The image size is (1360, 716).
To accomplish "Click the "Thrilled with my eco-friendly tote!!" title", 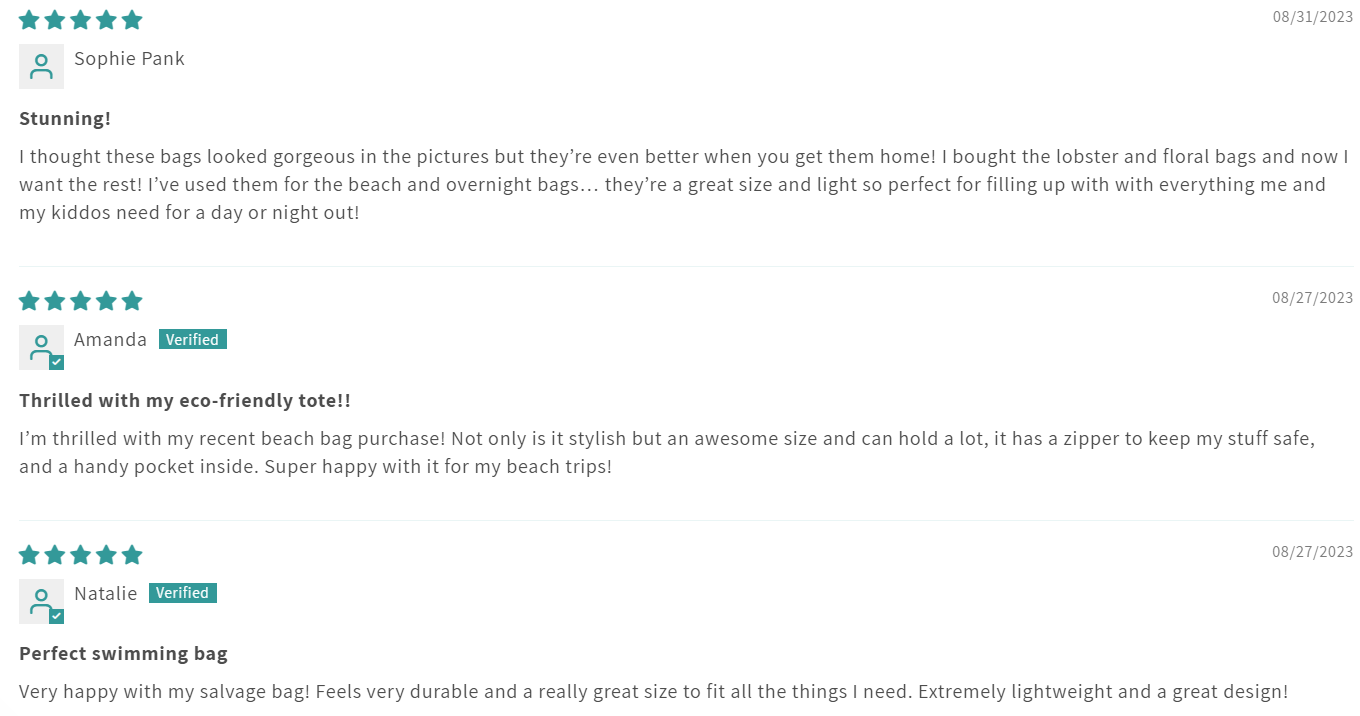I will [x=185, y=401].
